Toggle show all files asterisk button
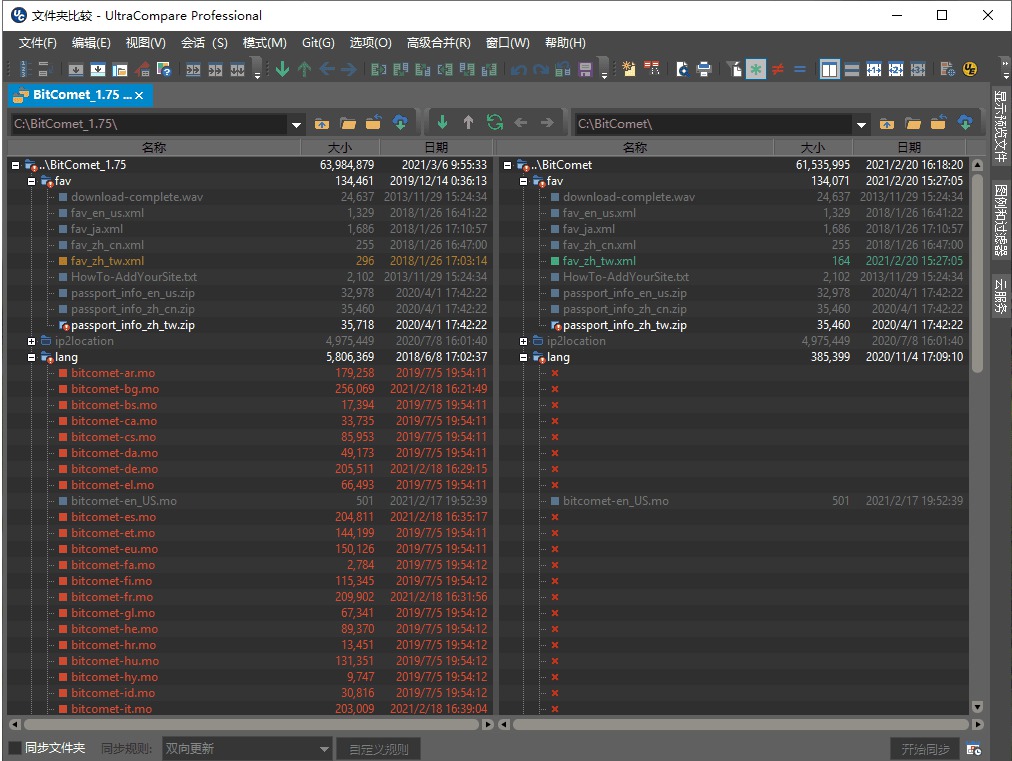Image resolution: width=1012 pixels, height=761 pixels. (756, 69)
